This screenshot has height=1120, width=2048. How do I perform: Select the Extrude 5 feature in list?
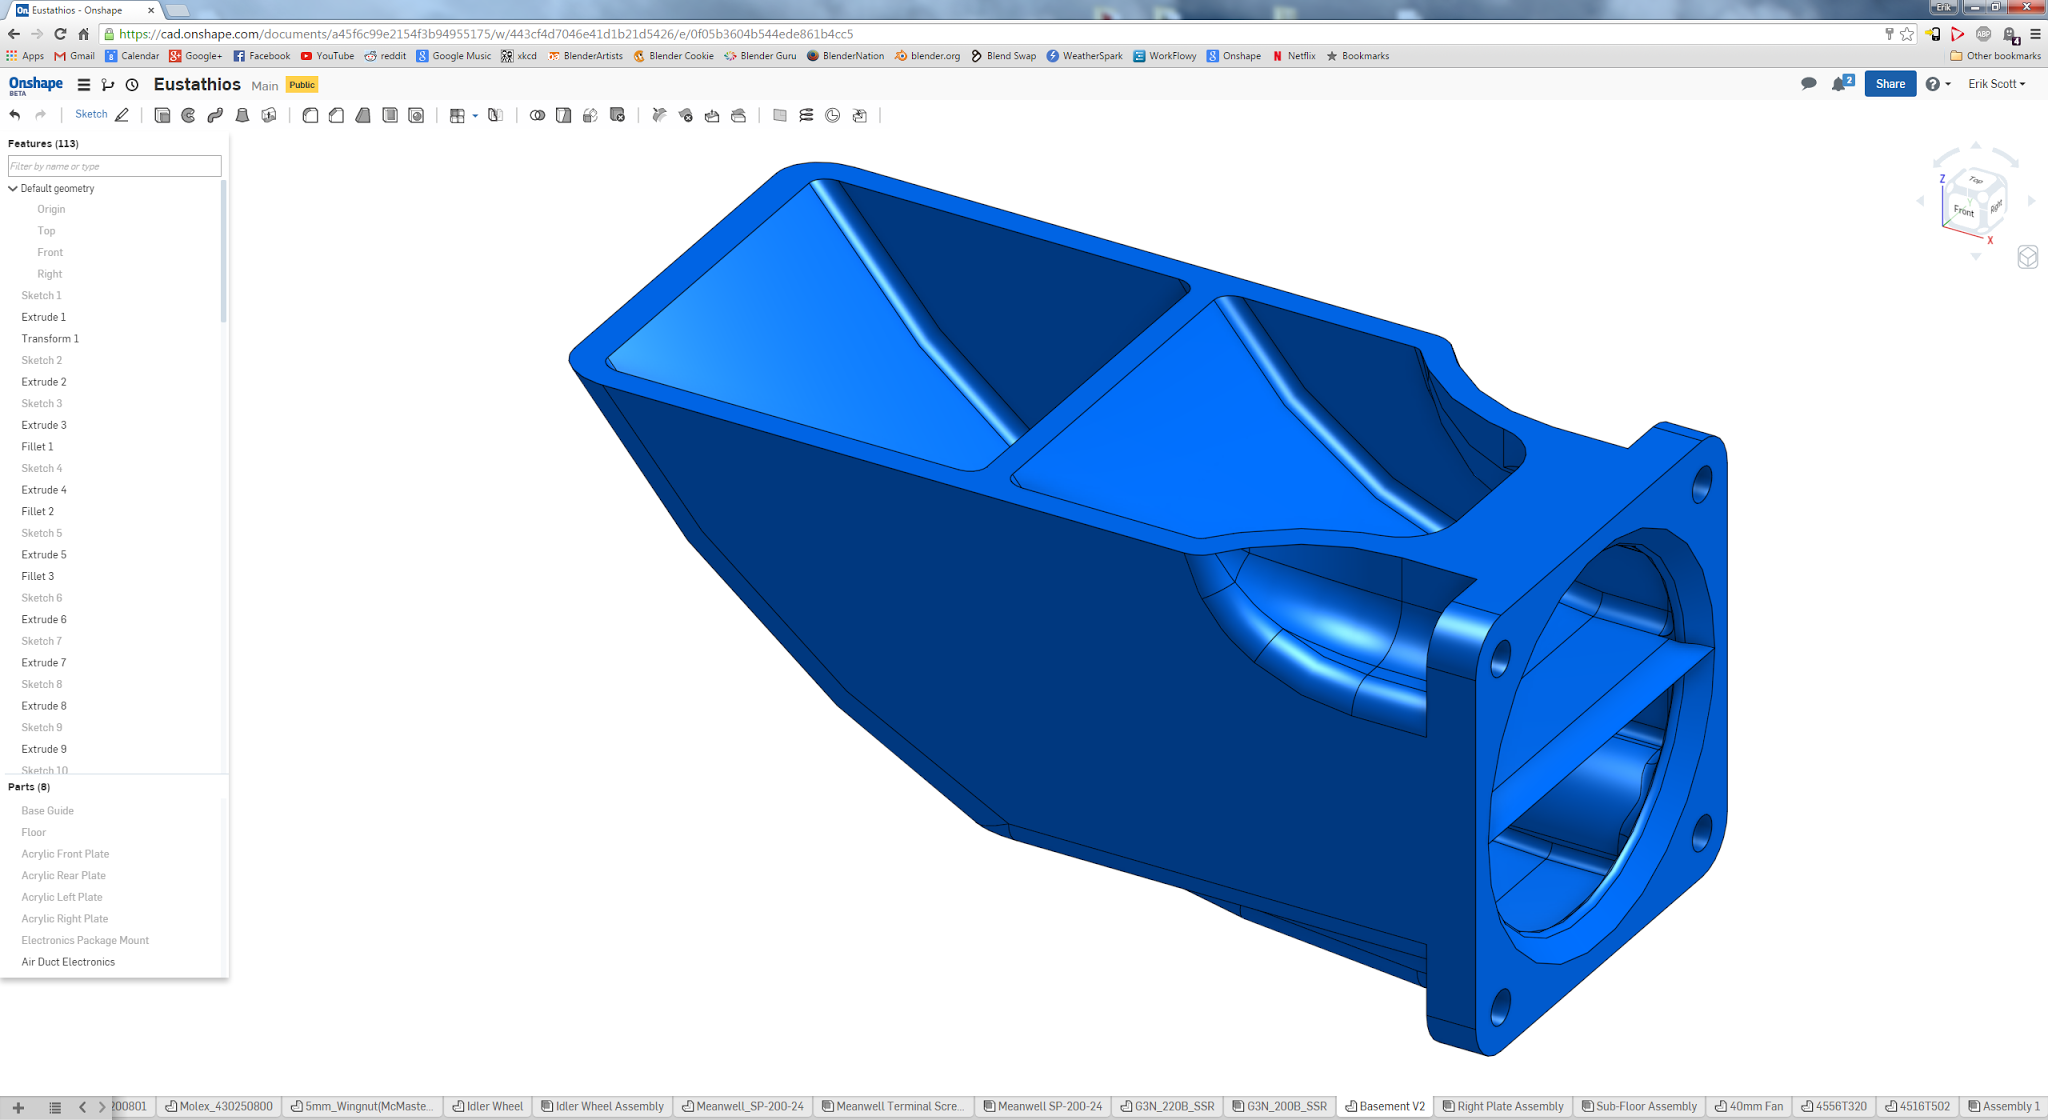pyautogui.click(x=44, y=555)
